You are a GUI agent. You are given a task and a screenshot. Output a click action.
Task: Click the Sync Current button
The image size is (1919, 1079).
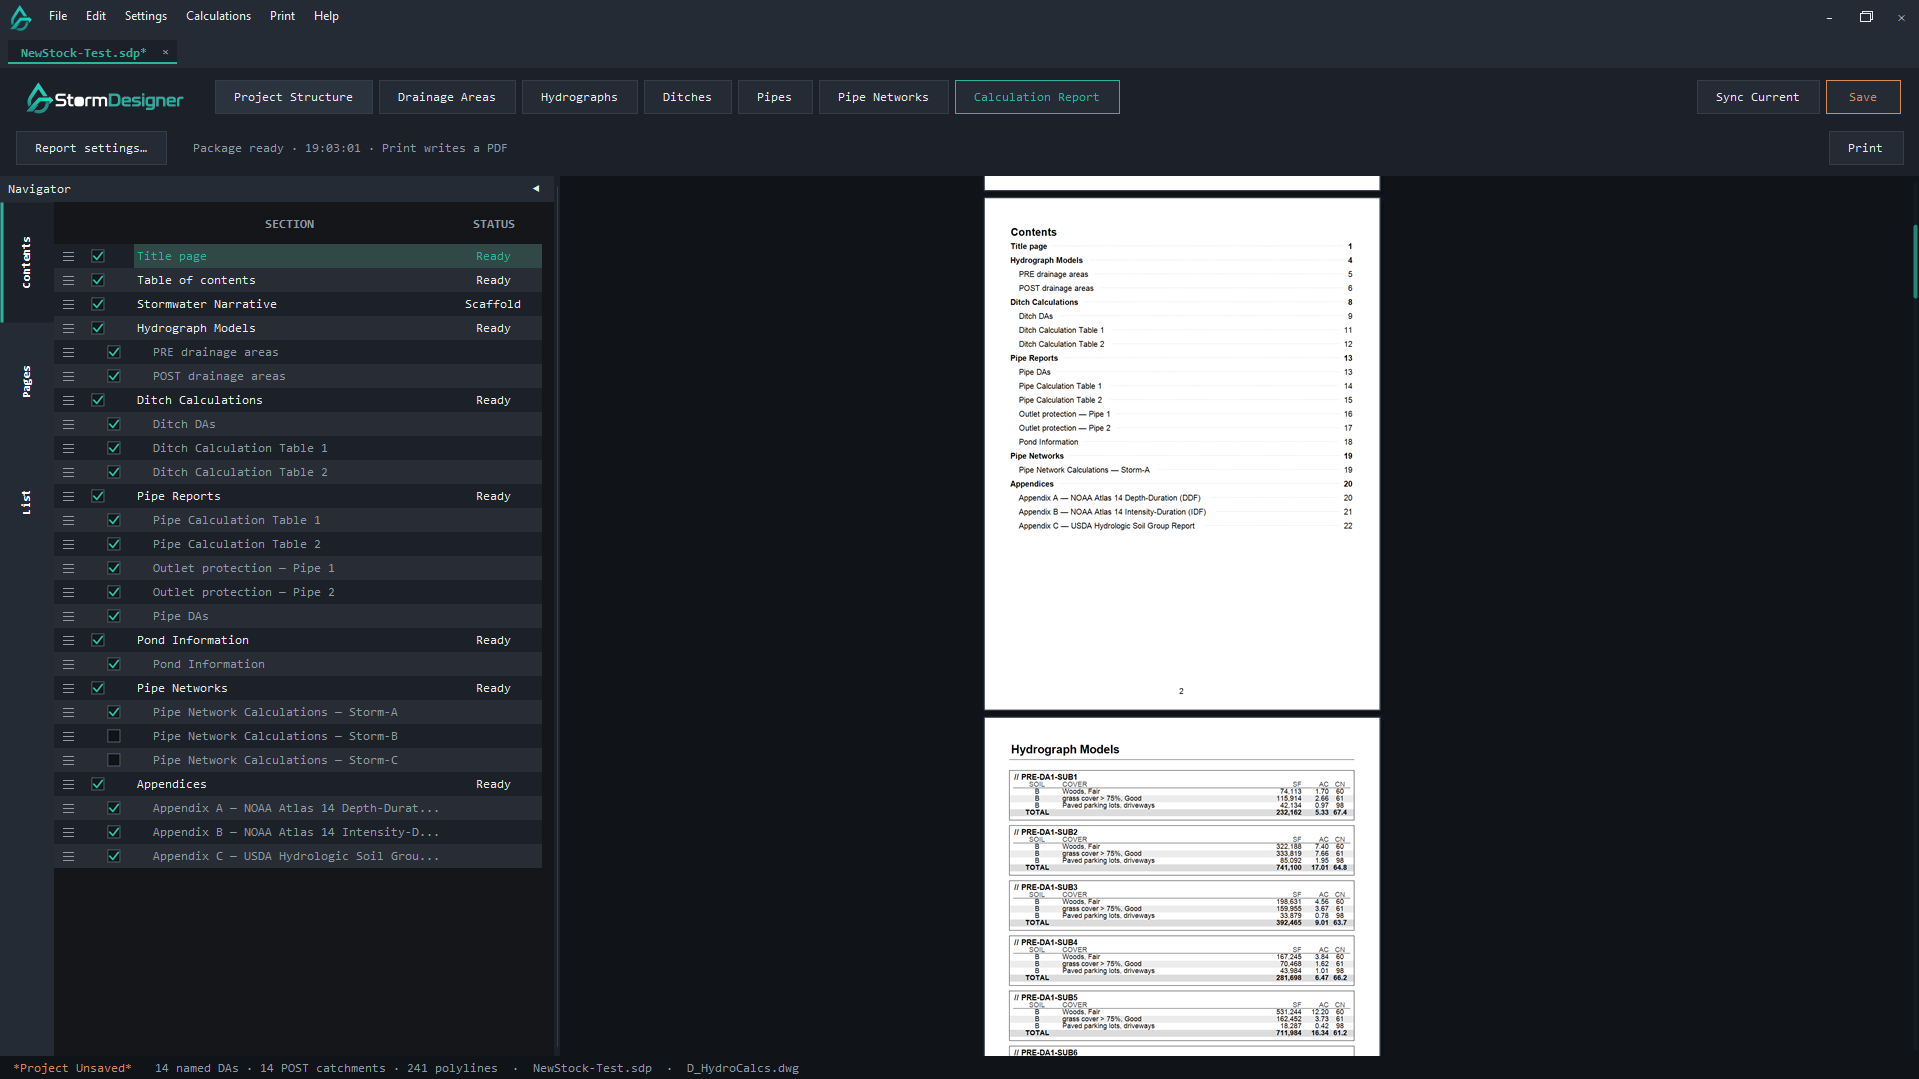(1757, 97)
